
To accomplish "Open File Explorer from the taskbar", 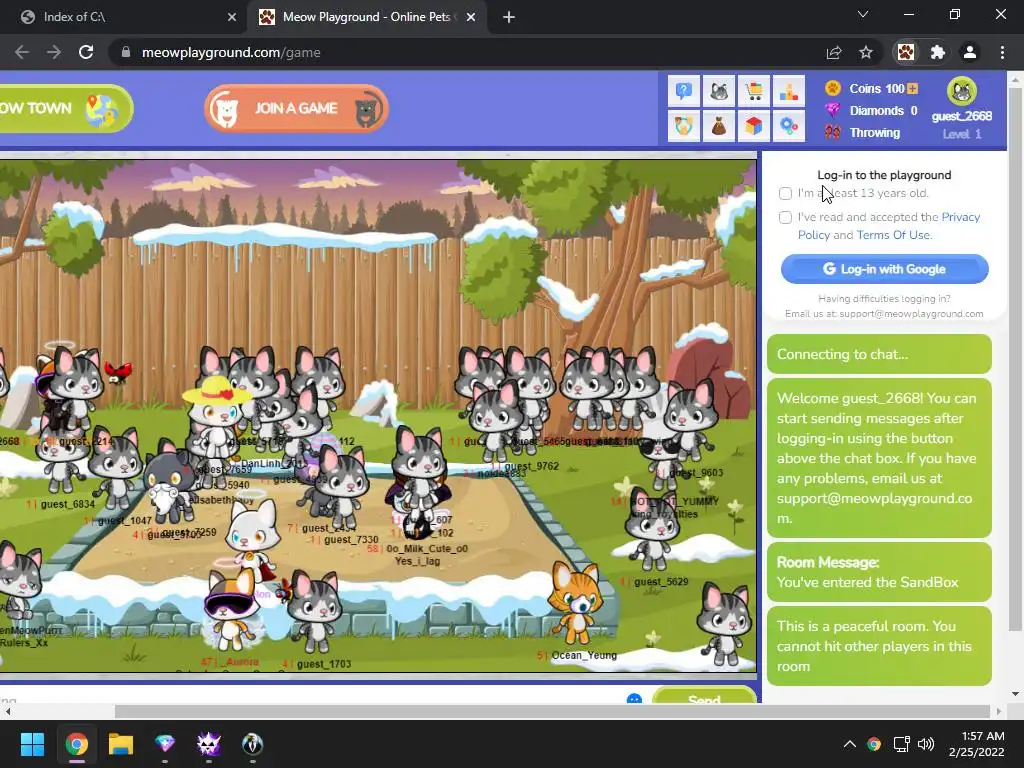I will coord(121,744).
